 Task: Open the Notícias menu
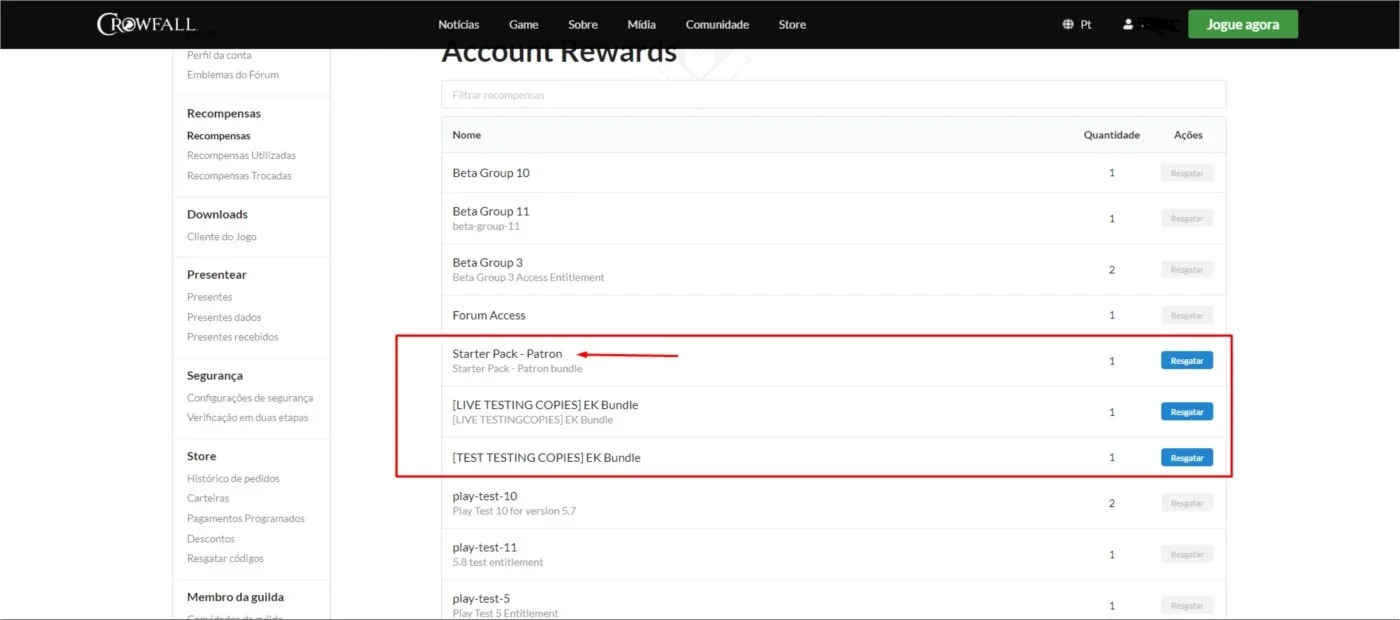[x=459, y=24]
